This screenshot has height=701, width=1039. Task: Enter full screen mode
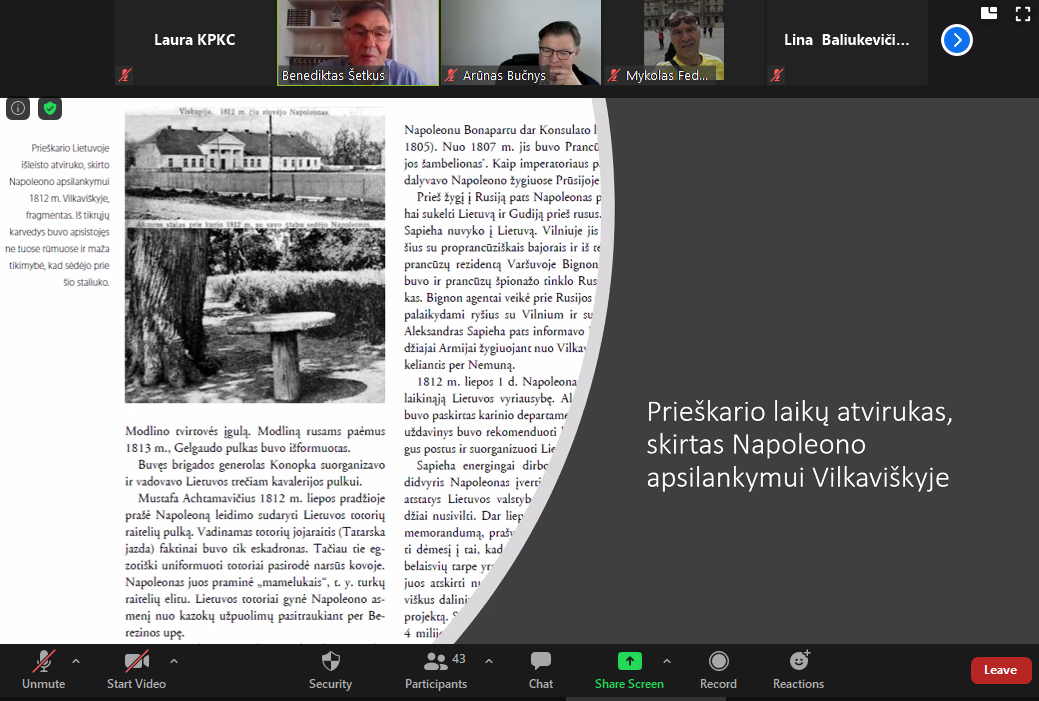pos(1022,14)
